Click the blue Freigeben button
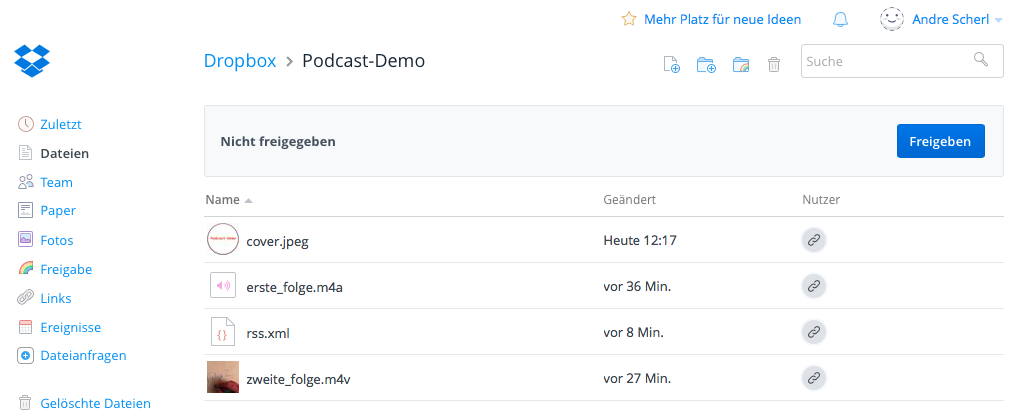Screen dimensions: 1013x419 pyautogui.click(x=941, y=141)
